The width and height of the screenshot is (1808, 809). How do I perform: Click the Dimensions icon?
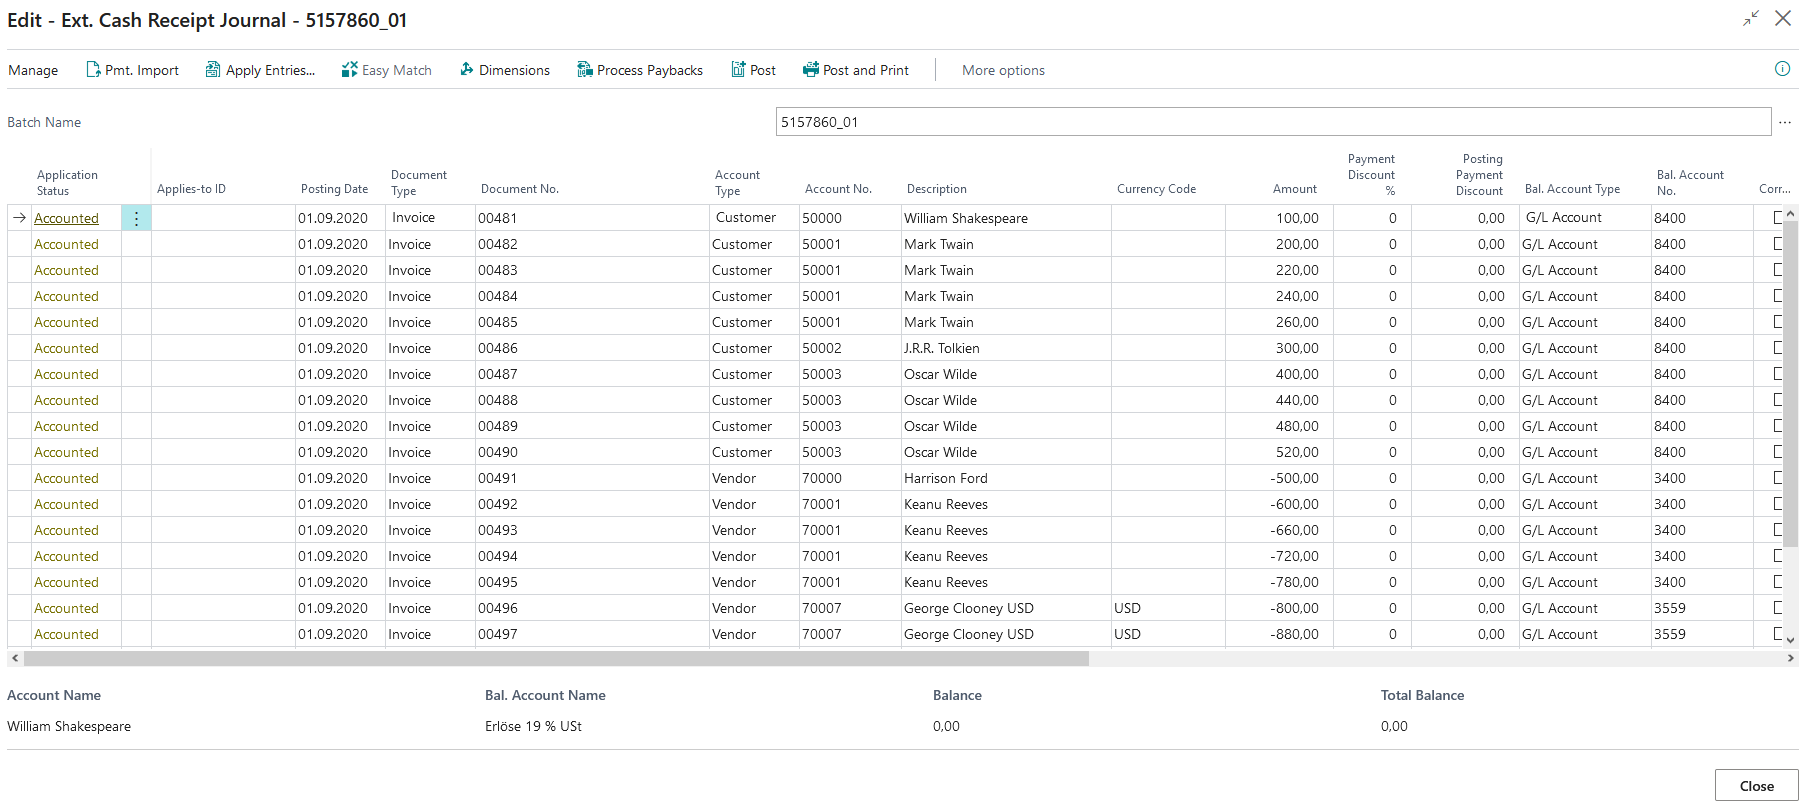coord(467,70)
